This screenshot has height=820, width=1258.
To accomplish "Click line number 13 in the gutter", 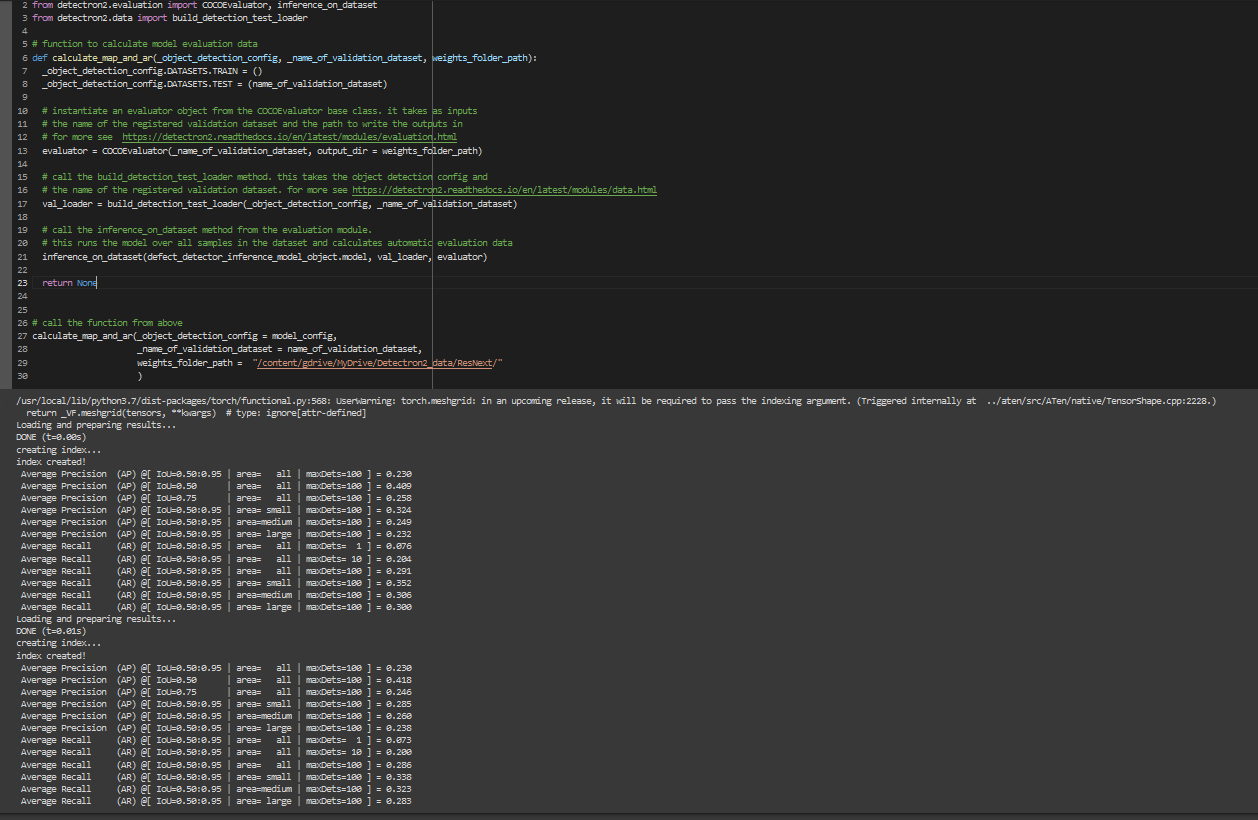I will point(22,151).
